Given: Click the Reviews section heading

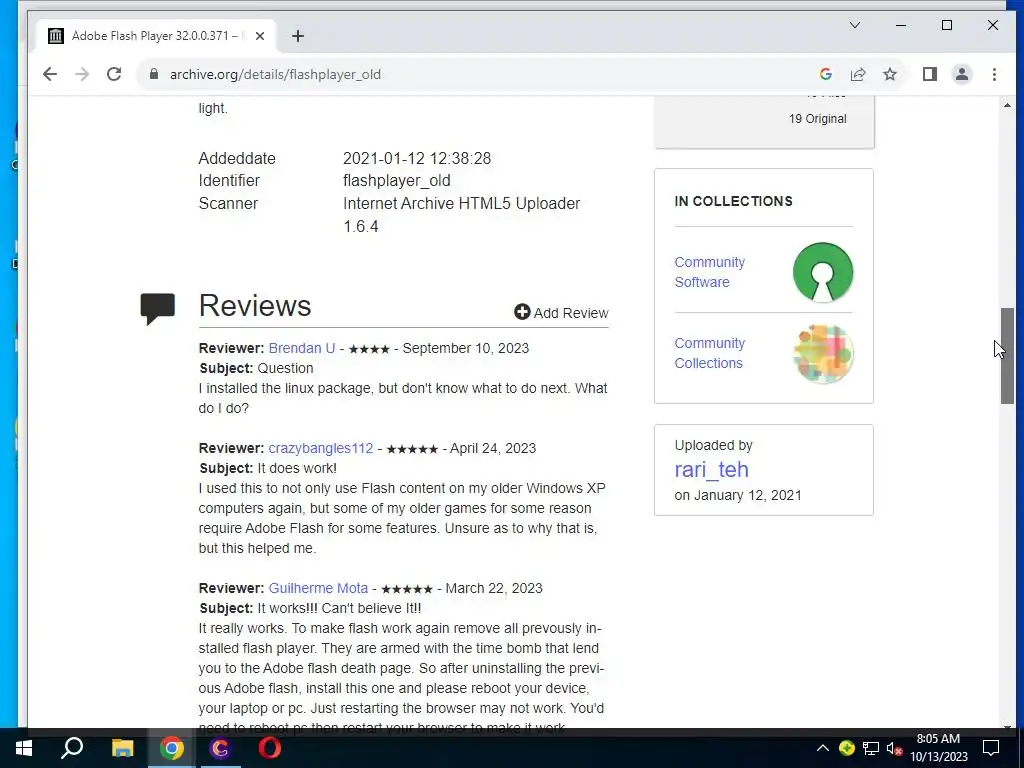Looking at the screenshot, I should (255, 305).
